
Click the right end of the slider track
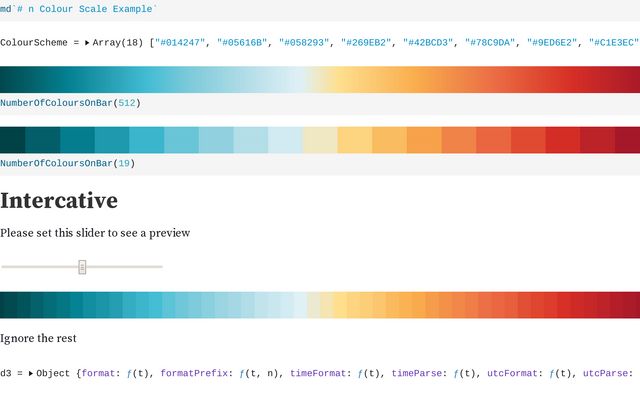(160, 267)
